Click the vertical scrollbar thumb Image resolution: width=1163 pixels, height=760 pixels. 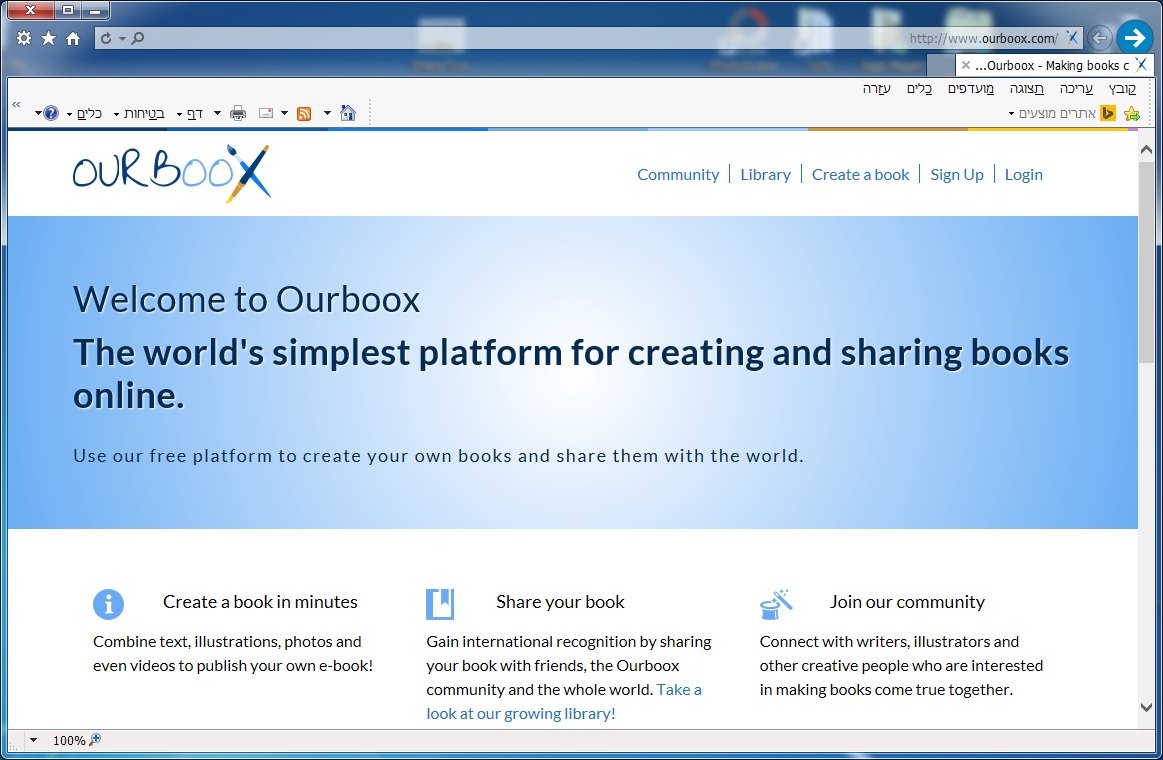[1146, 260]
